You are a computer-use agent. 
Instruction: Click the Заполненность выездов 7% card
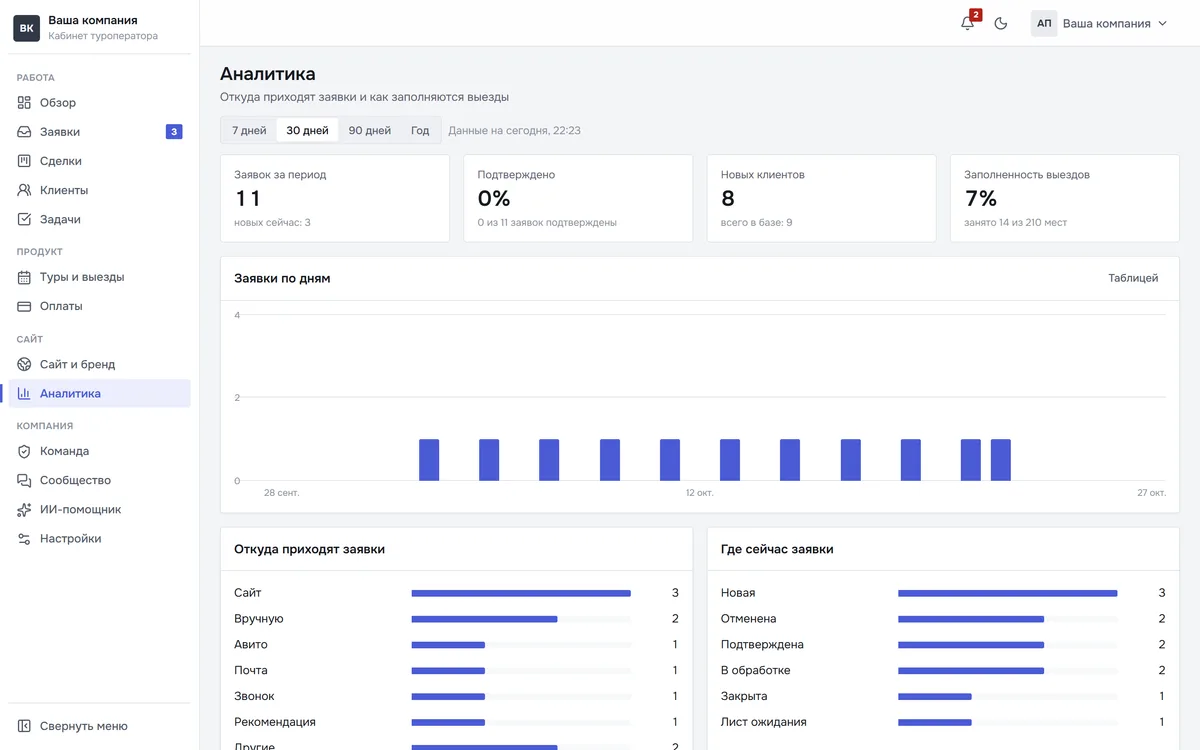[1065, 198]
